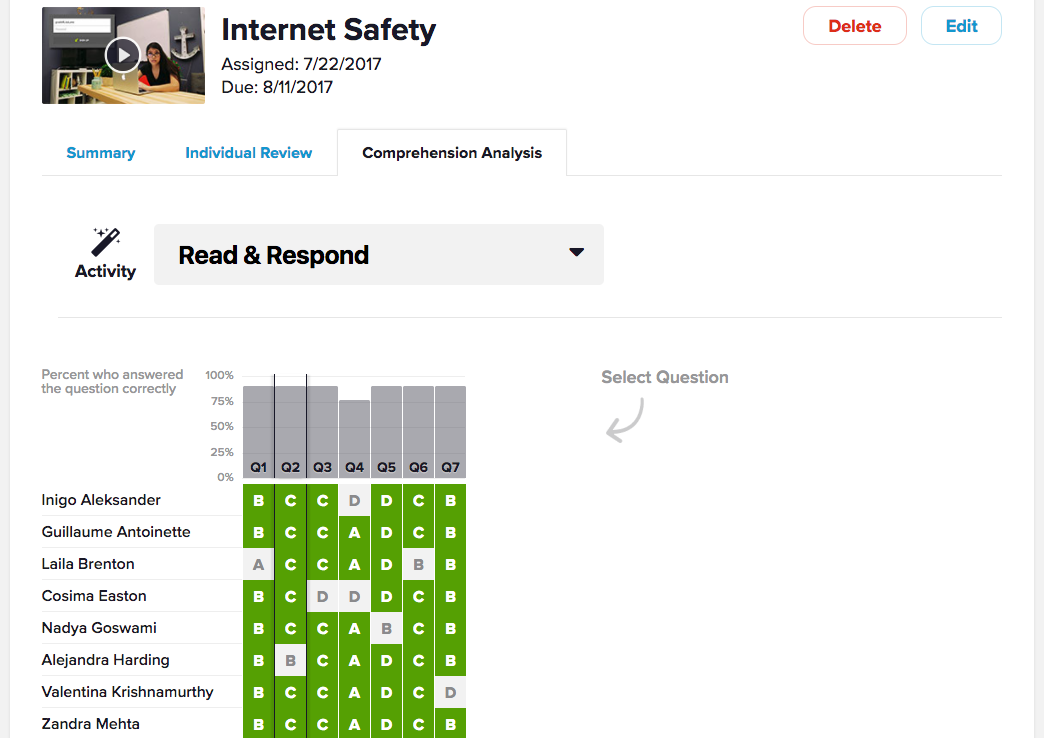
Task: Select the Q1 percent-correct bar
Action: tap(258, 430)
